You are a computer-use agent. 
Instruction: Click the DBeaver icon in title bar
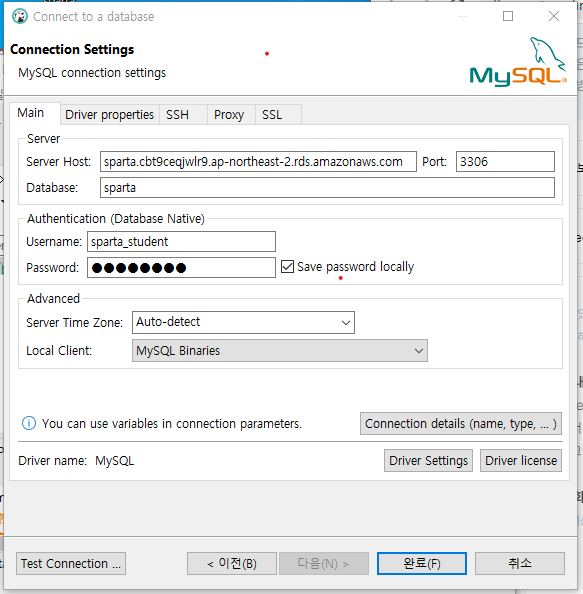pyautogui.click(x=20, y=17)
